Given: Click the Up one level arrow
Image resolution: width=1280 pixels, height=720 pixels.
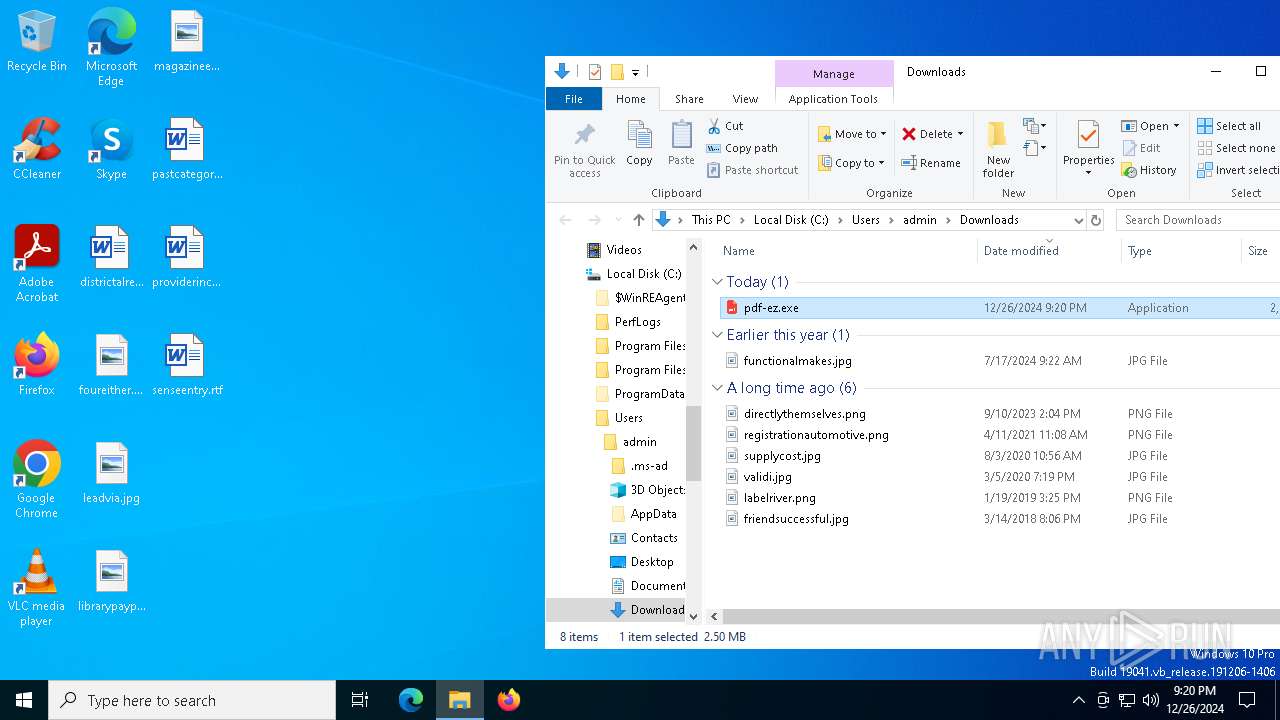Looking at the screenshot, I should pos(639,220).
